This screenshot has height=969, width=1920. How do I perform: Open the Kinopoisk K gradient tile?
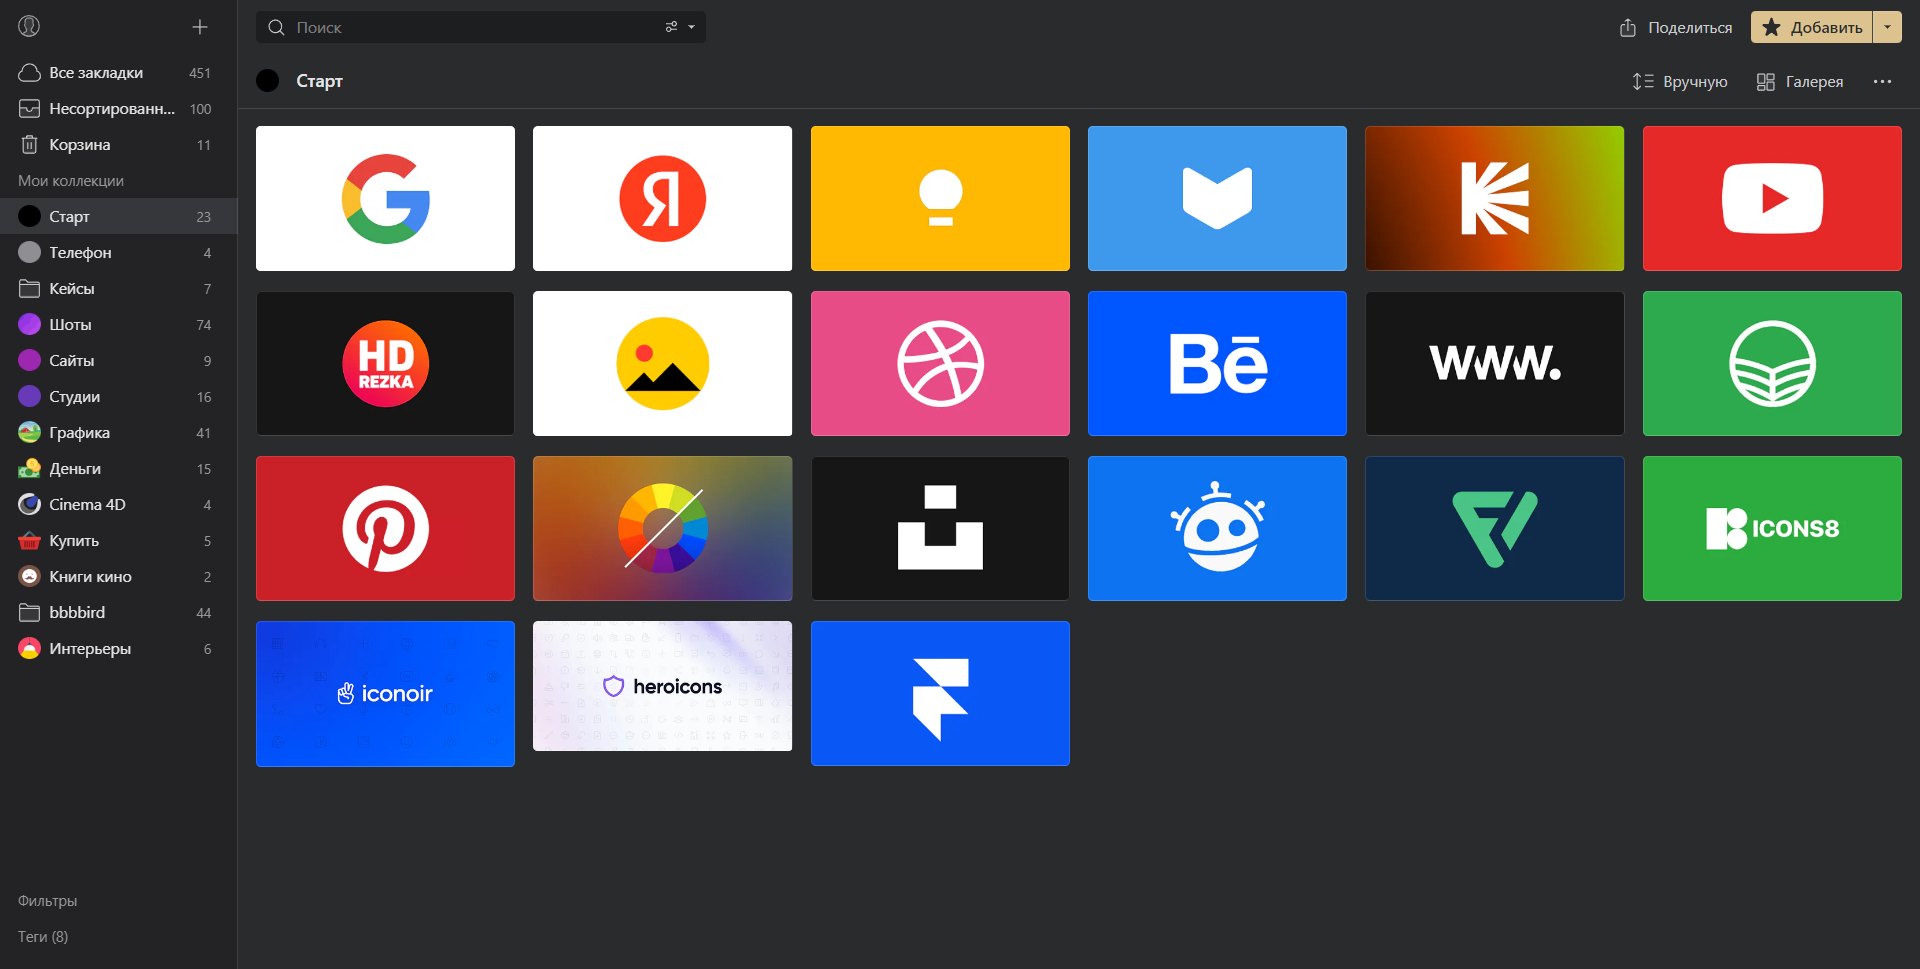coord(1494,198)
